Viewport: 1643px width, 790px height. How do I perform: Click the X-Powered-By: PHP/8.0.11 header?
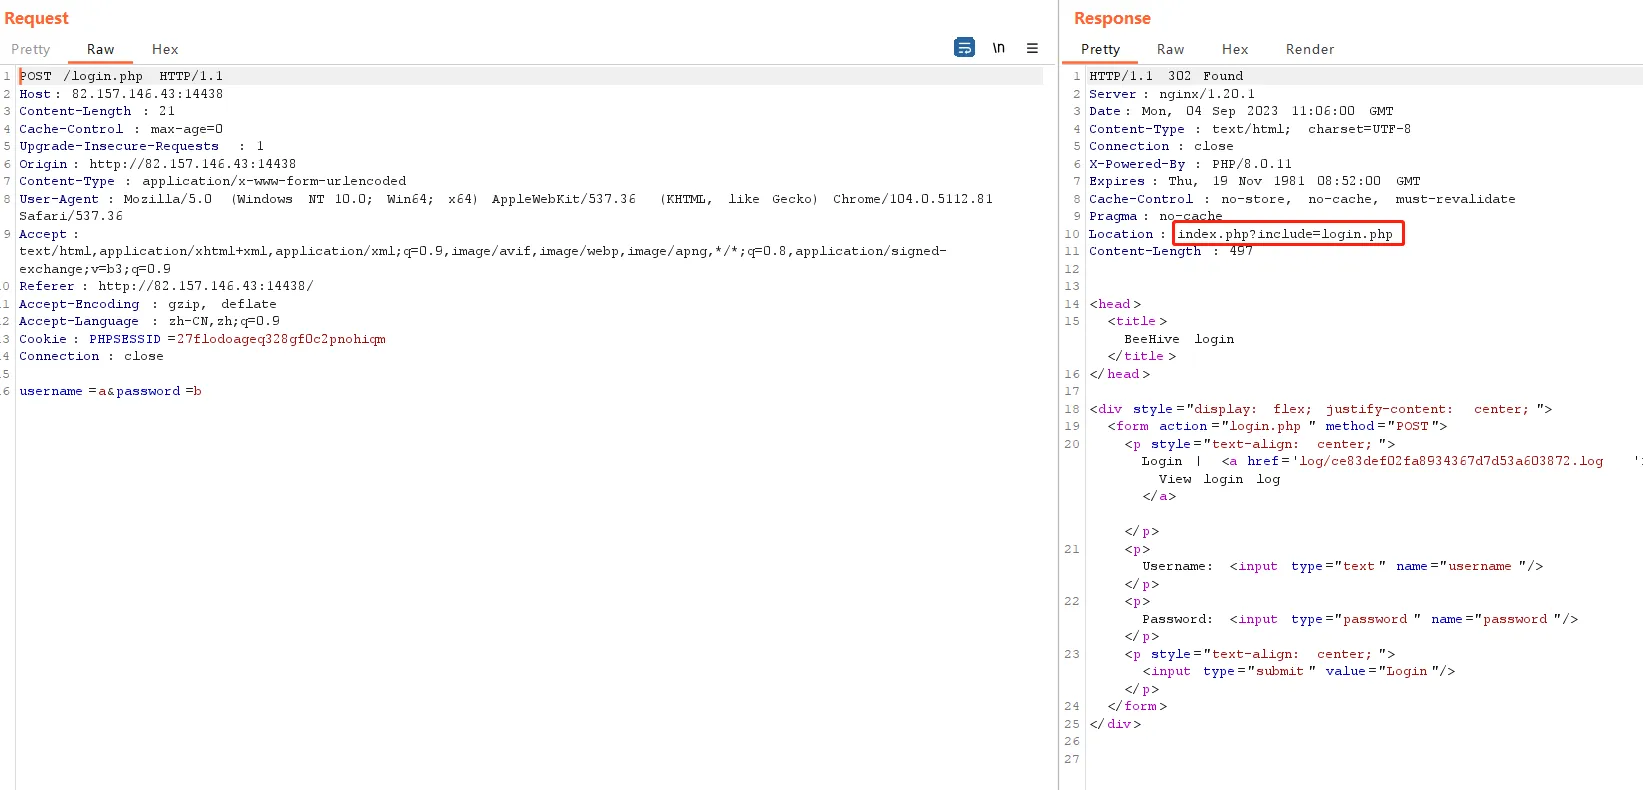(x=1190, y=164)
